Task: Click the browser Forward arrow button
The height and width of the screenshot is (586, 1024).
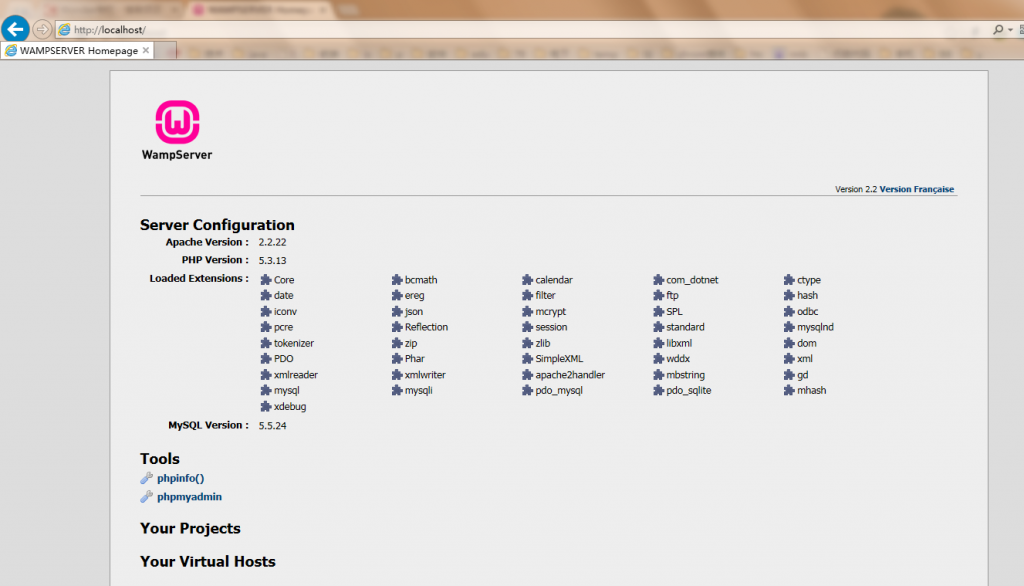Action: [42, 29]
